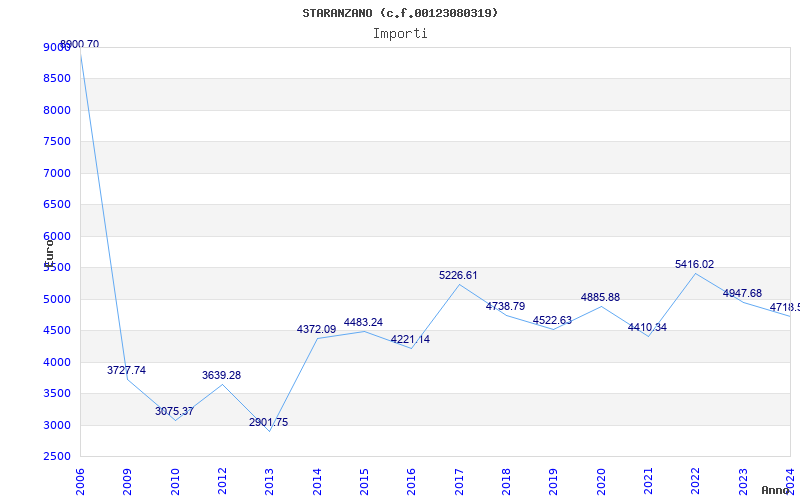Select the 4372.09 data label
The height and width of the screenshot is (500, 800).
click(x=316, y=330)
